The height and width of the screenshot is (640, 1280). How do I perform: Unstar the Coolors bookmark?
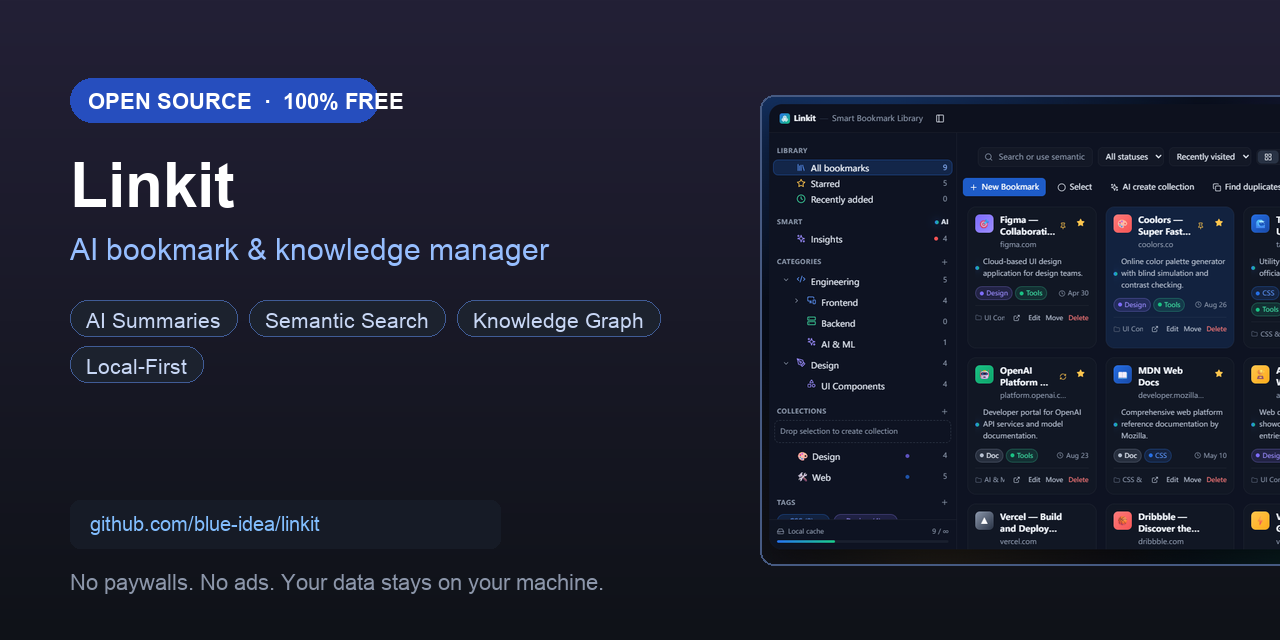click(1219, 223)
